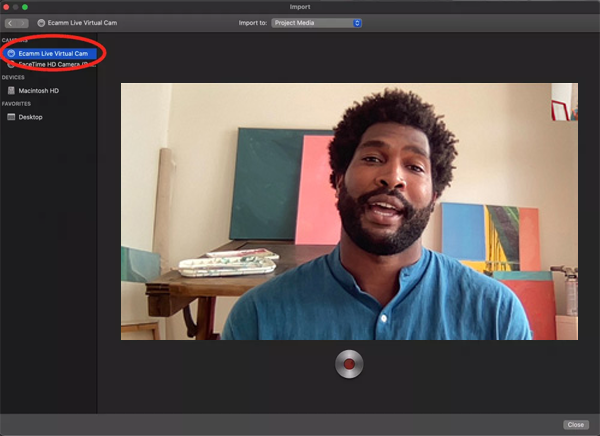Go forward with the right arrow button
This screenshot has width=600, height=436.
pyautogui.click(x=21, y=22)
